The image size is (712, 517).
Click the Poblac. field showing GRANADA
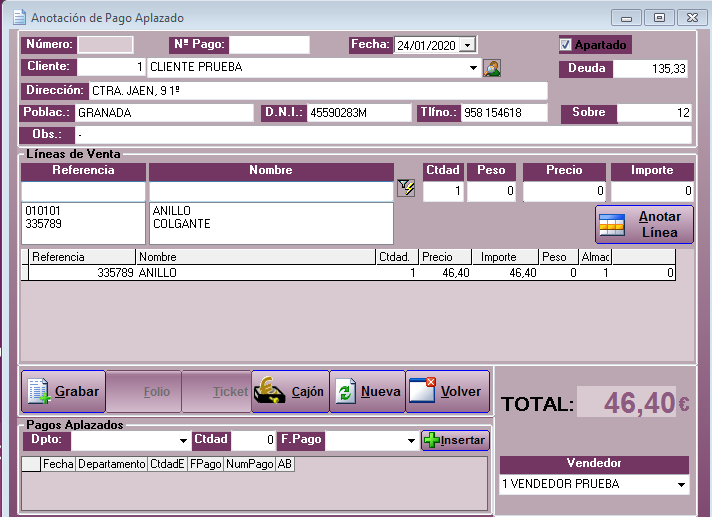pyautogui.click(x=164, y=113)
